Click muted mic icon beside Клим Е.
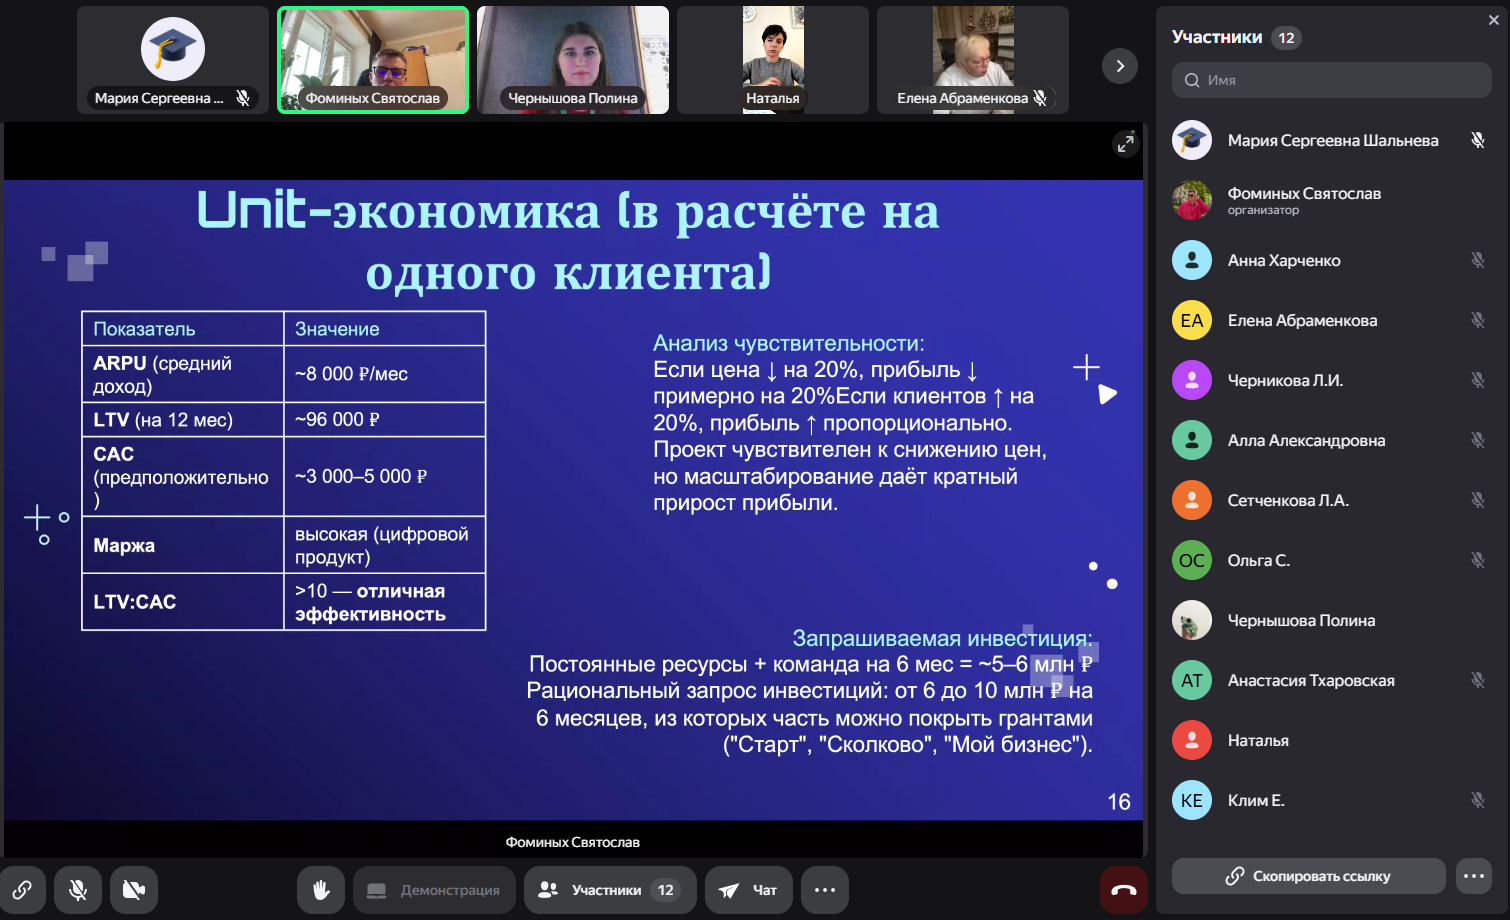Screen dimensions: 1510x920 [1477, 800]
